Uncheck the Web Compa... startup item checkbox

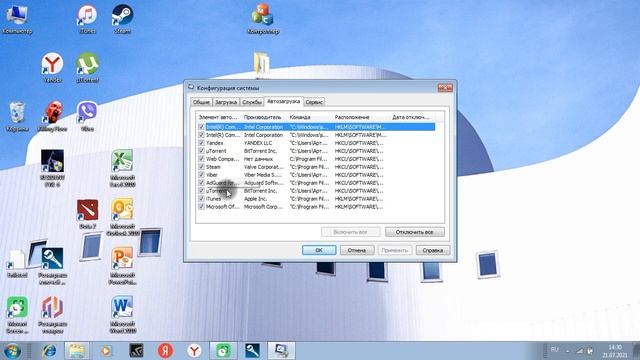pos(201,159)
